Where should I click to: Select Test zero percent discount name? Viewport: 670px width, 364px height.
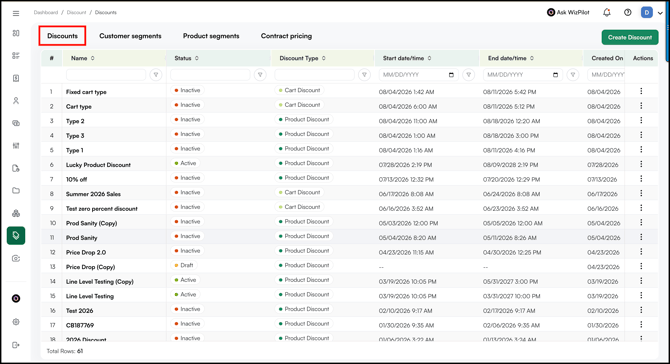102,208
